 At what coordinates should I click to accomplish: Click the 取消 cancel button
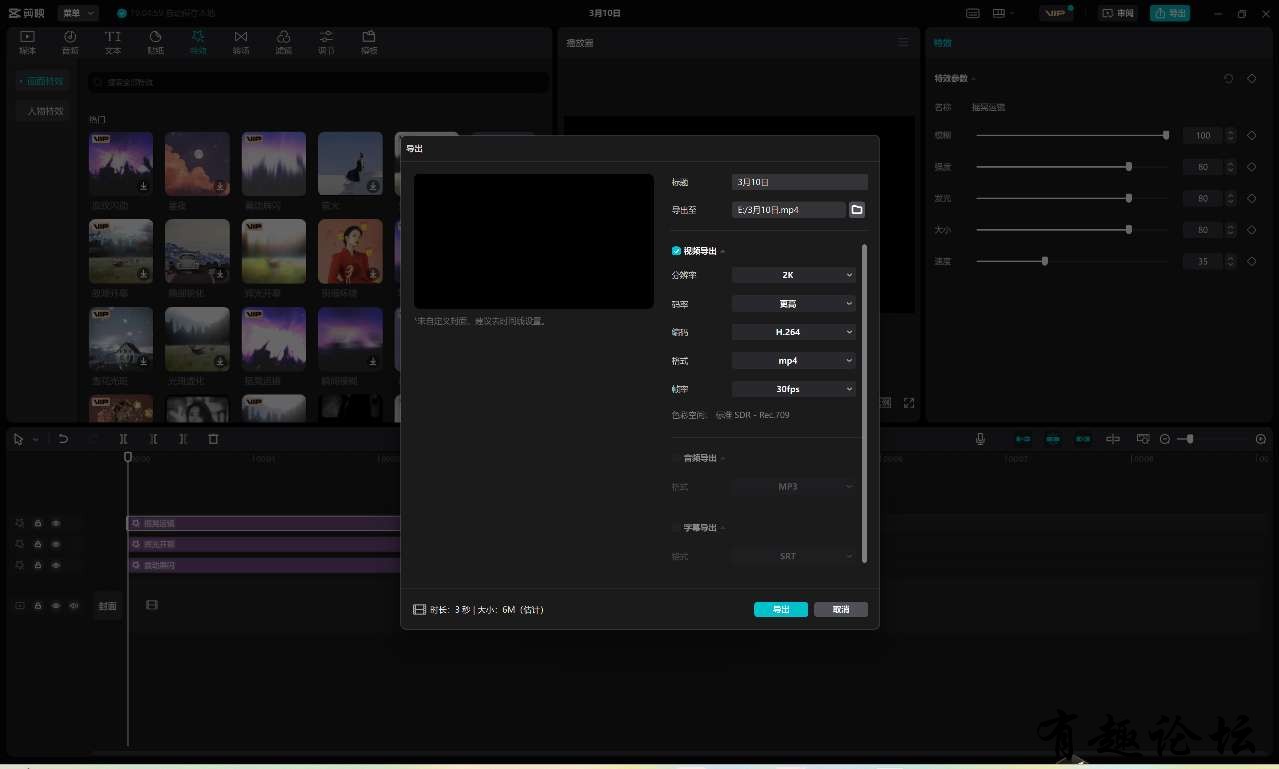pyautogui.click(x=840, y=609)
